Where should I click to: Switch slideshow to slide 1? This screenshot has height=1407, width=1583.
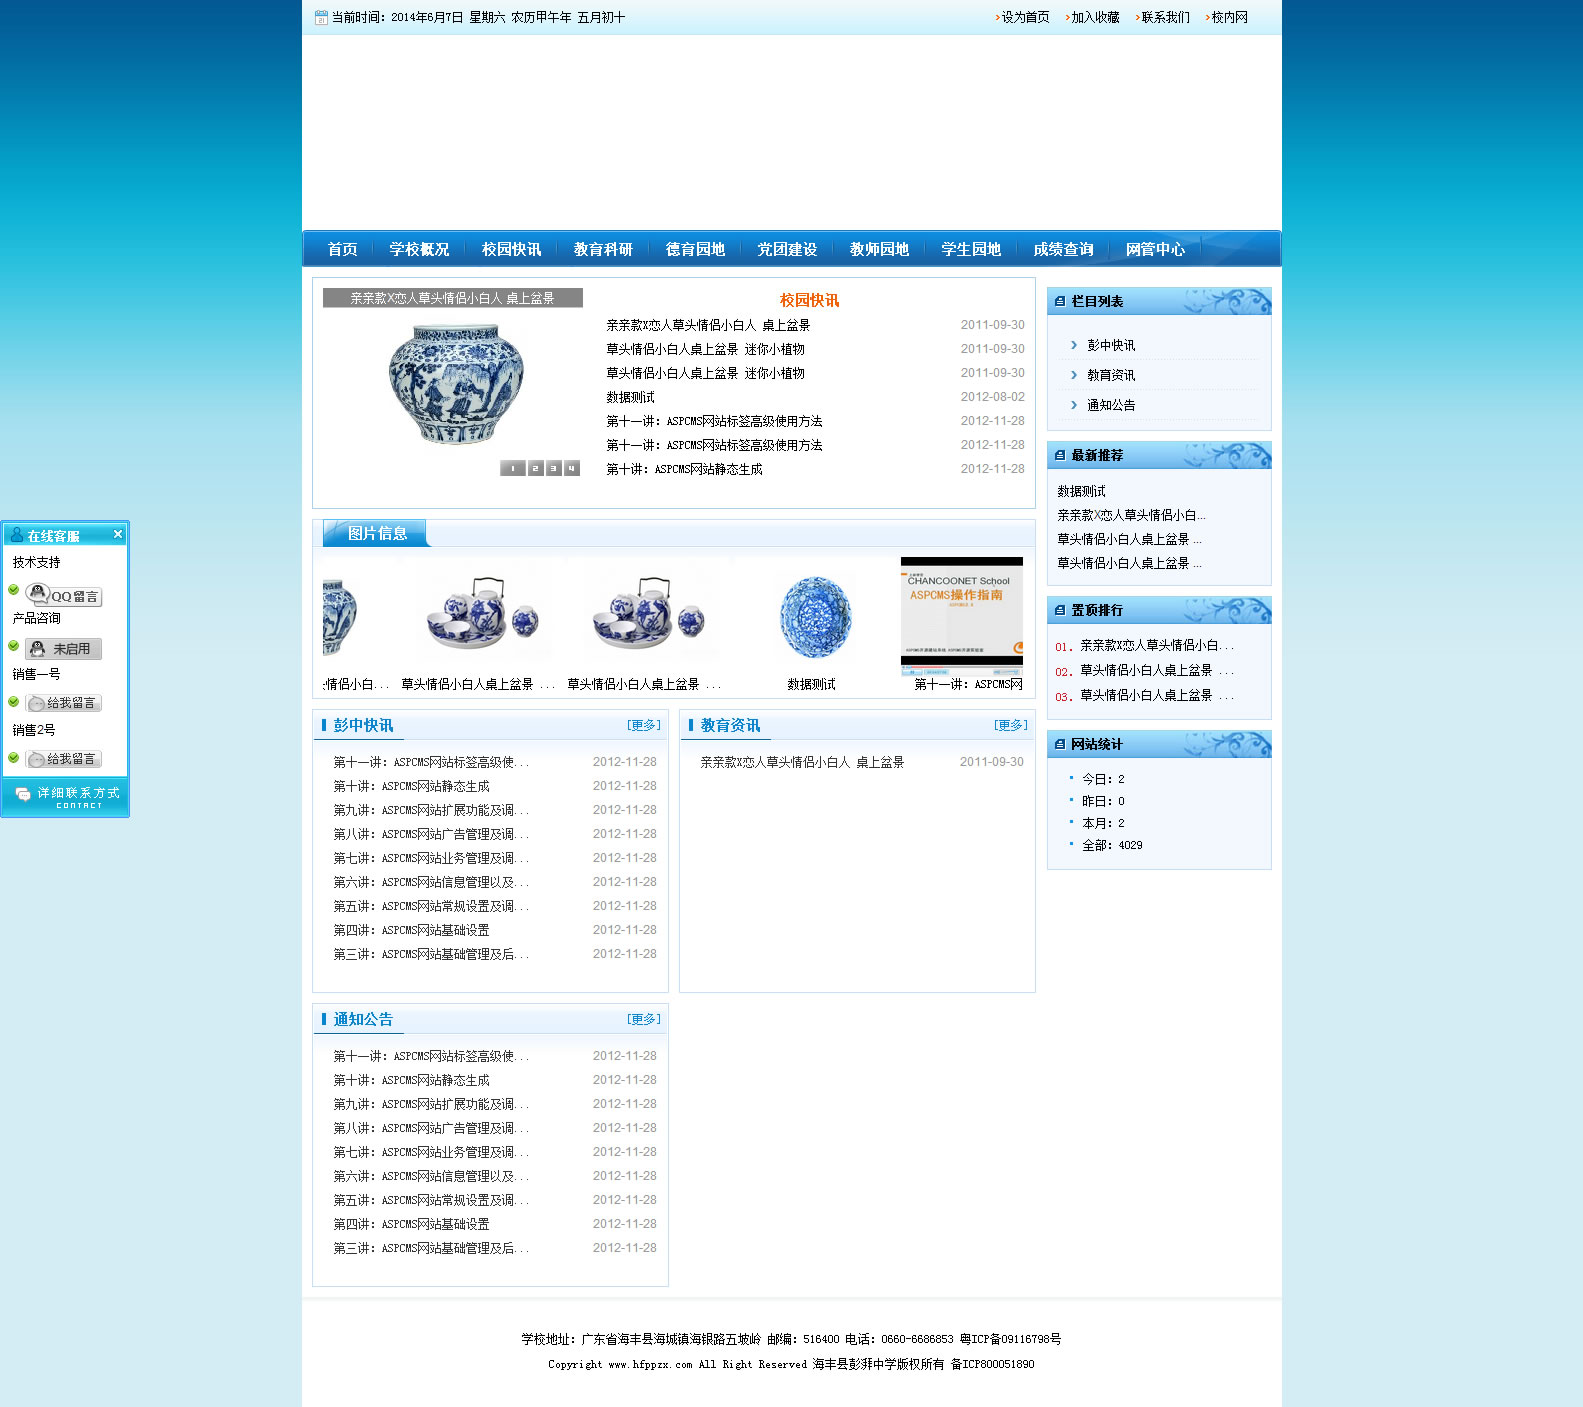click(x=512, y=468)
